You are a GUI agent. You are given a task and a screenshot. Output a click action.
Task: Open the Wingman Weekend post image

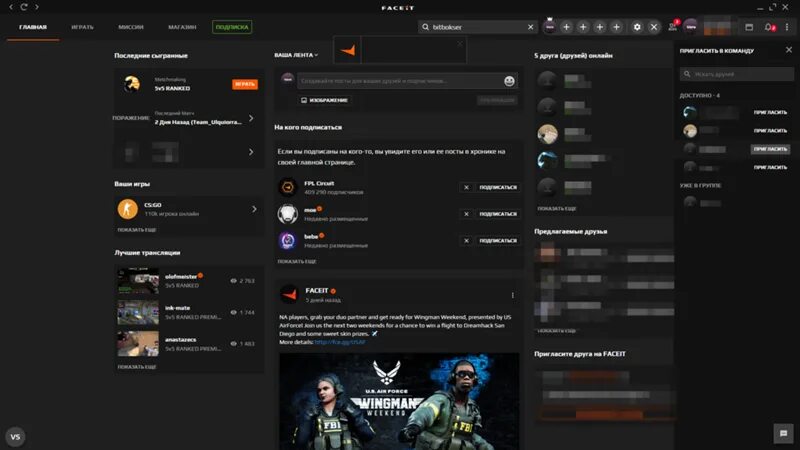(x=399, y=401)
